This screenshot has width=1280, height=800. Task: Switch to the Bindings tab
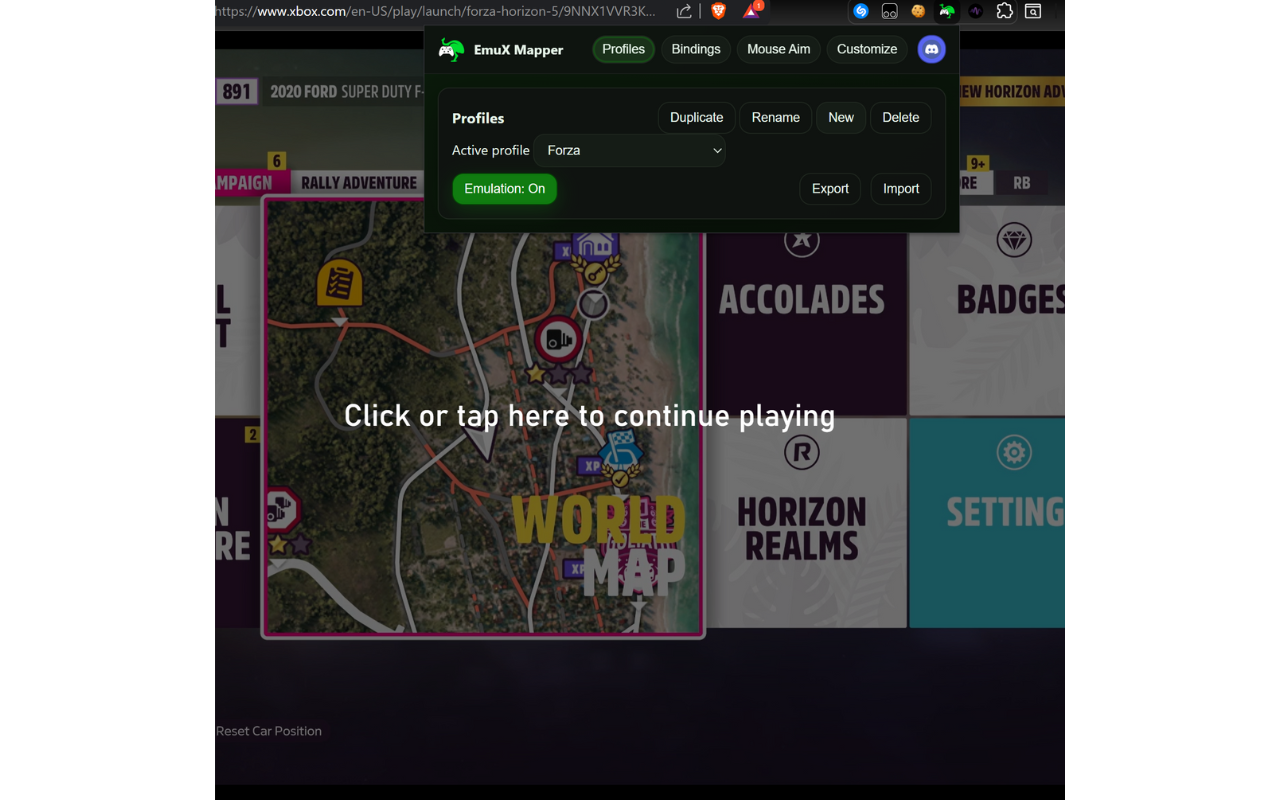click(x=695, y=49)
